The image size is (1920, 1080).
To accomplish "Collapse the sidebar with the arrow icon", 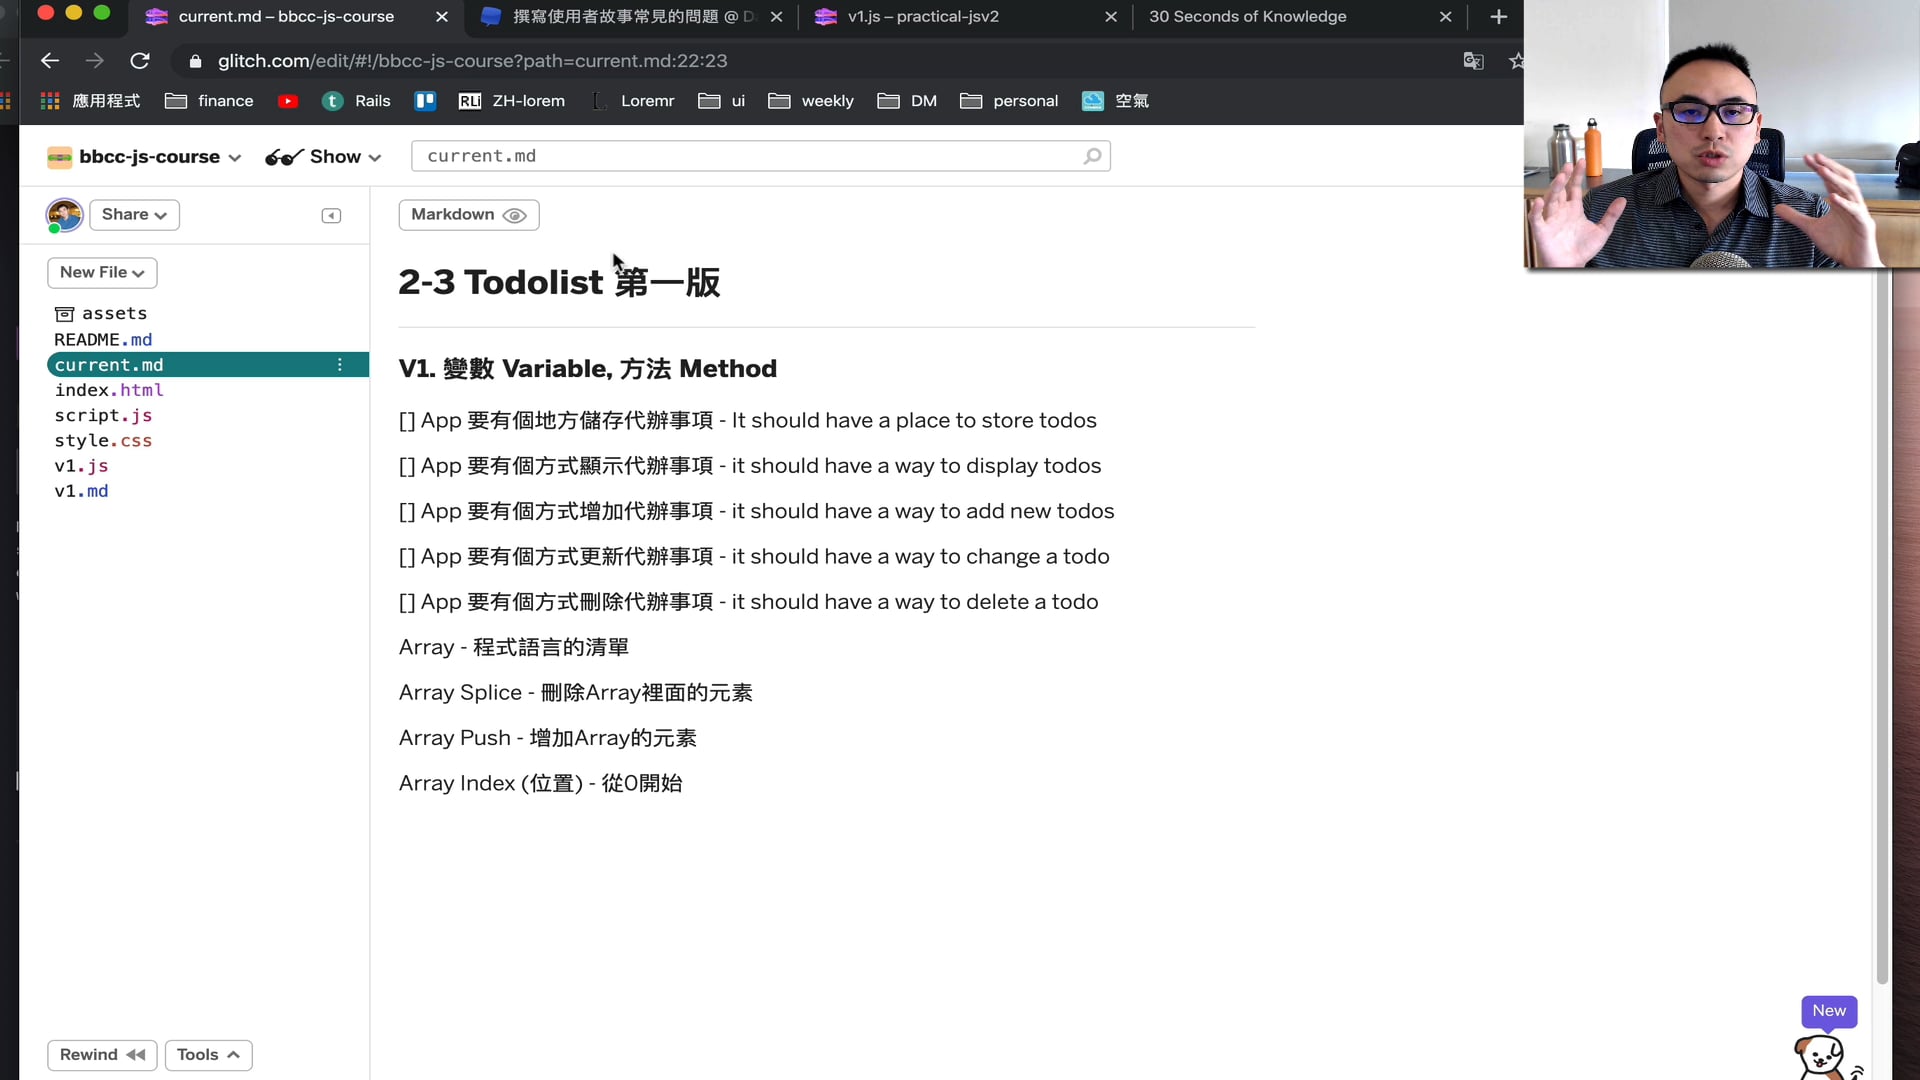I will click(331, 216).
